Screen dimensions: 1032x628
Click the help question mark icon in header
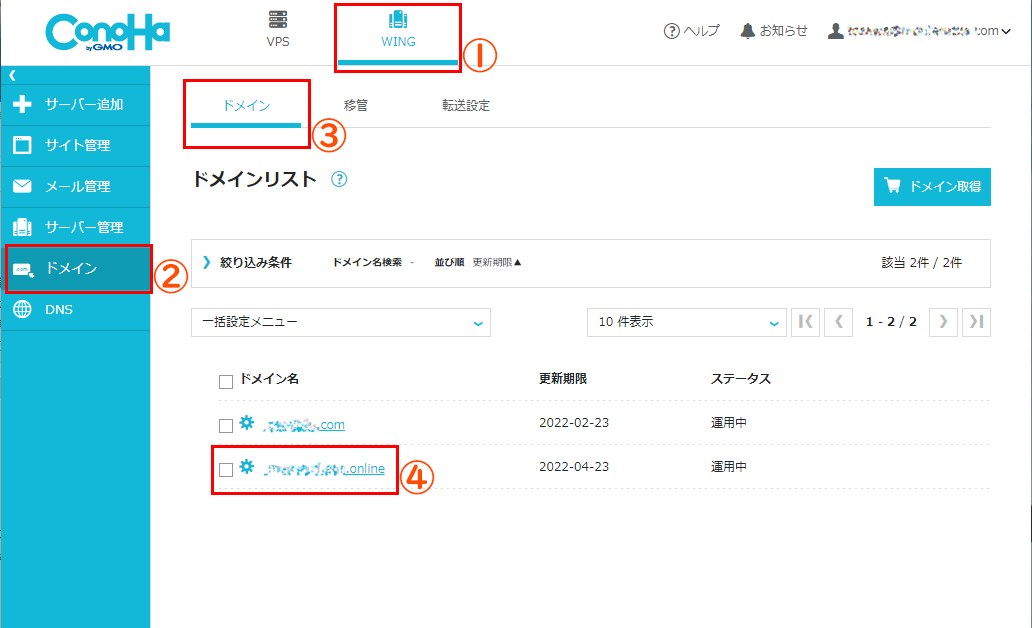(671, 31)
